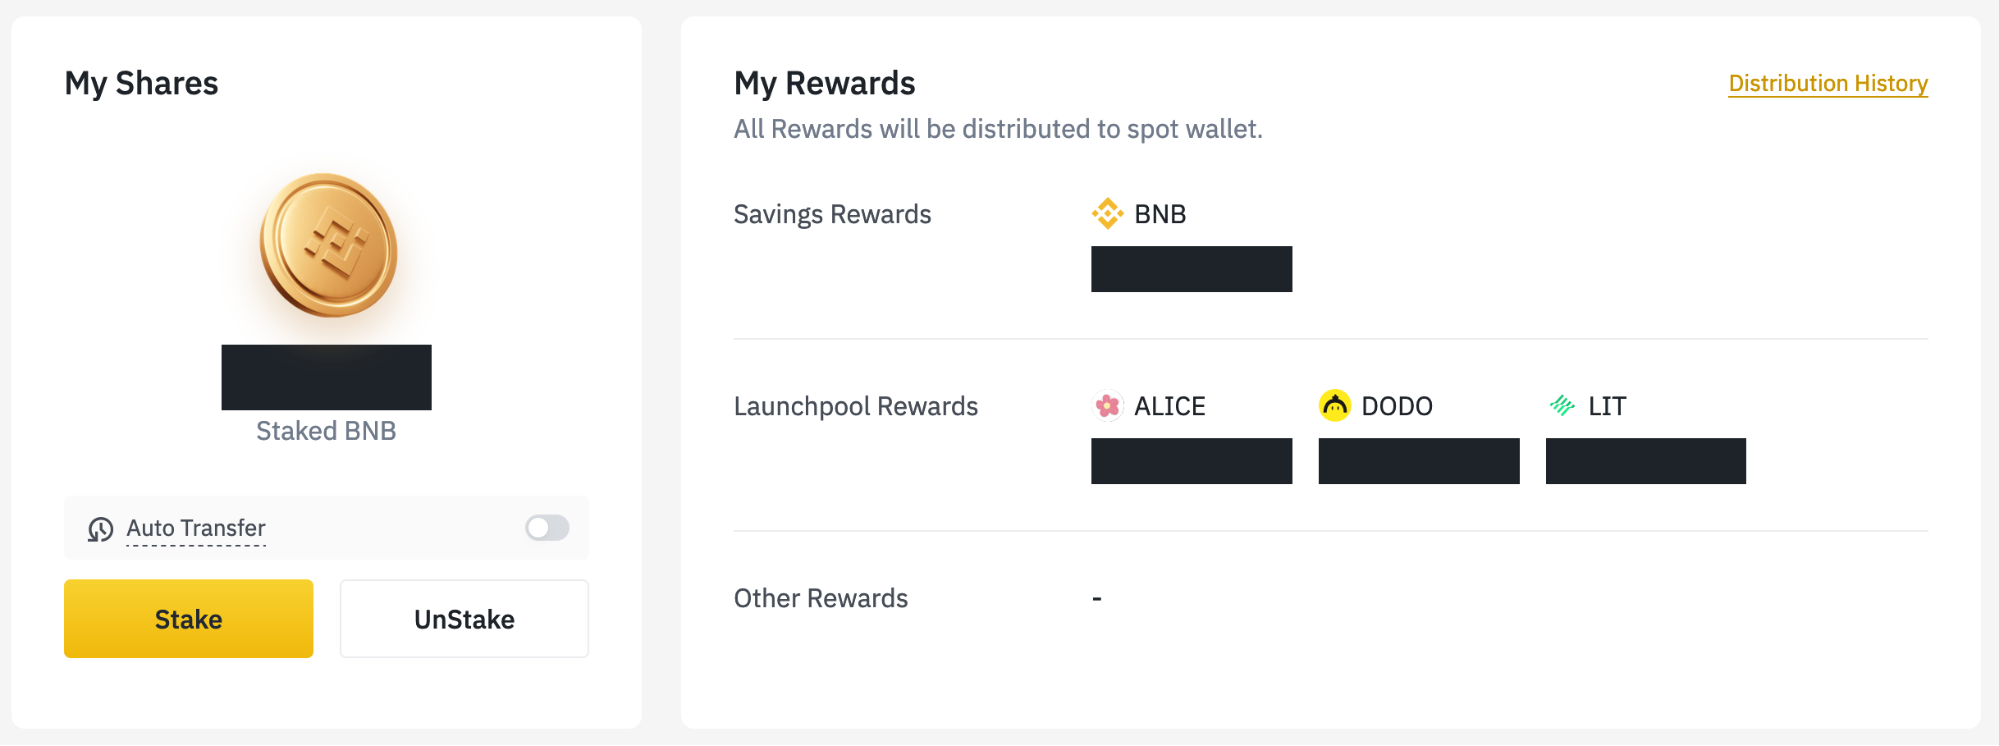Click the ALICE pink flower icon
Screen dimensions: 1999x746
tap(1107, 406)
